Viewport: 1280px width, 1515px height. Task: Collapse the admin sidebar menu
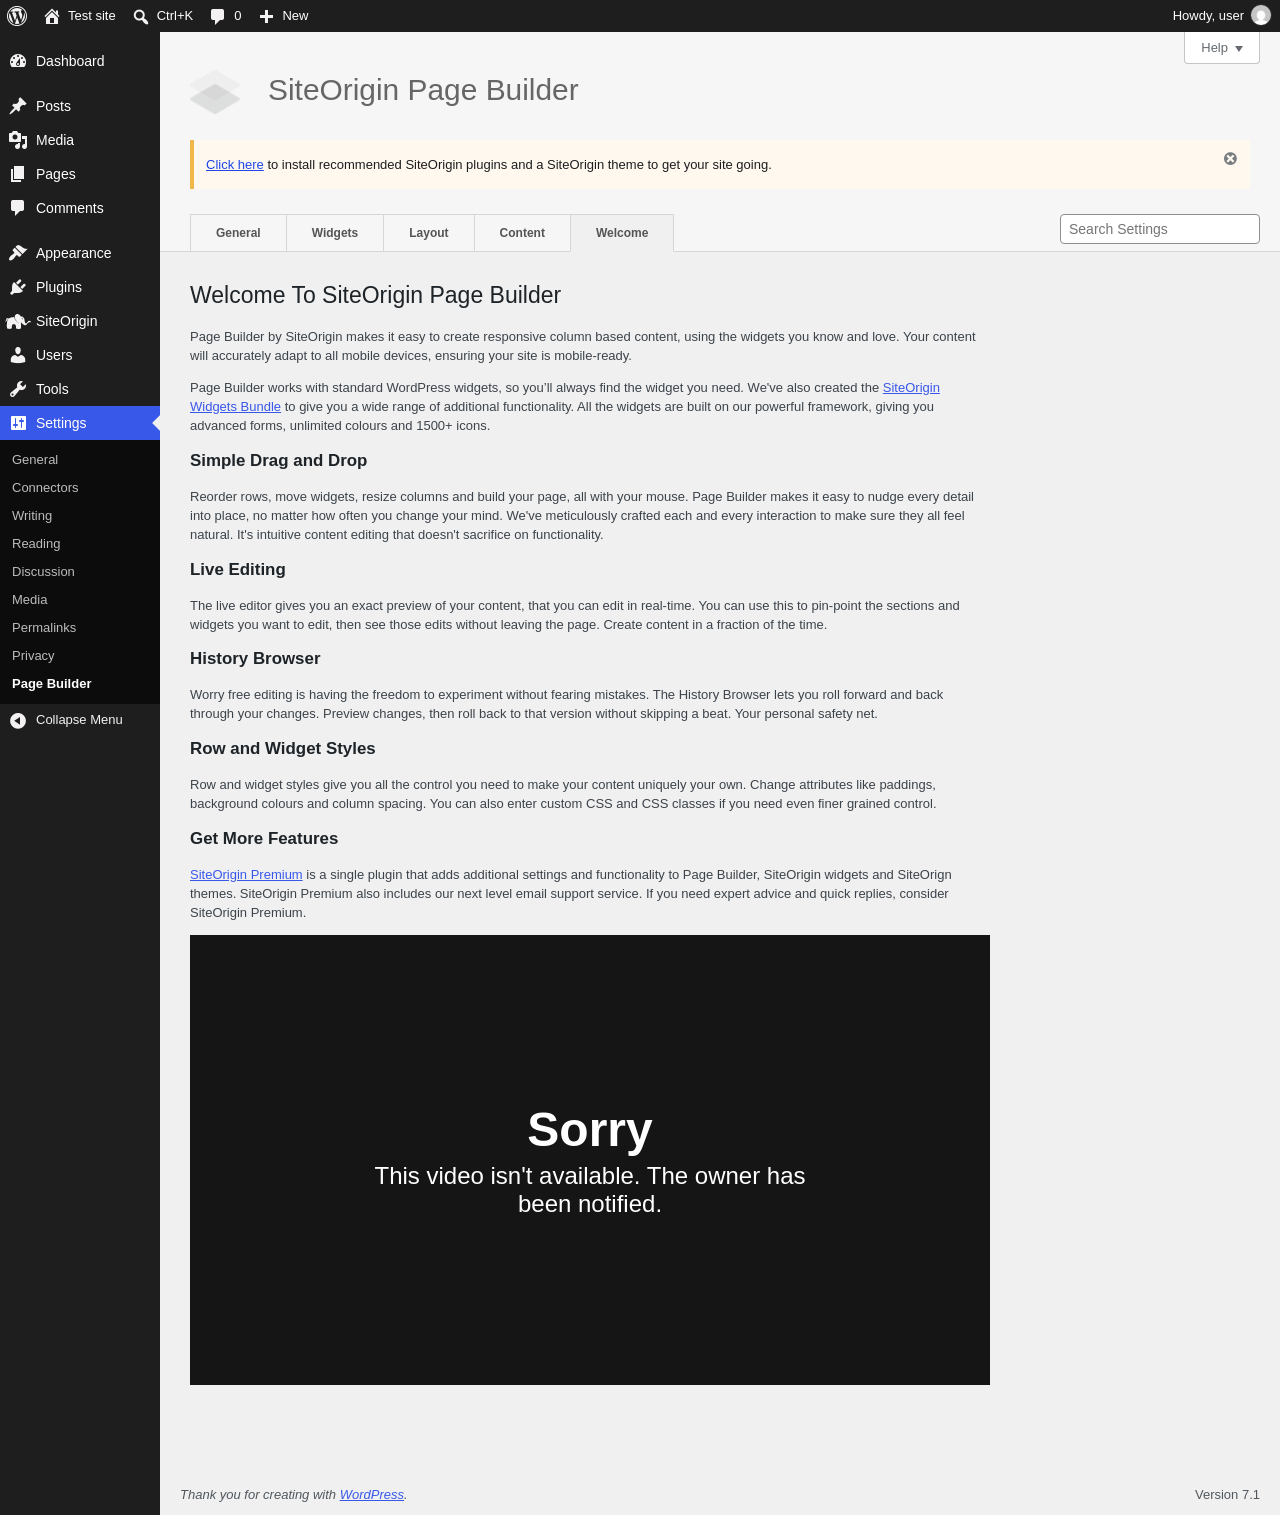(x=80, y=720)
